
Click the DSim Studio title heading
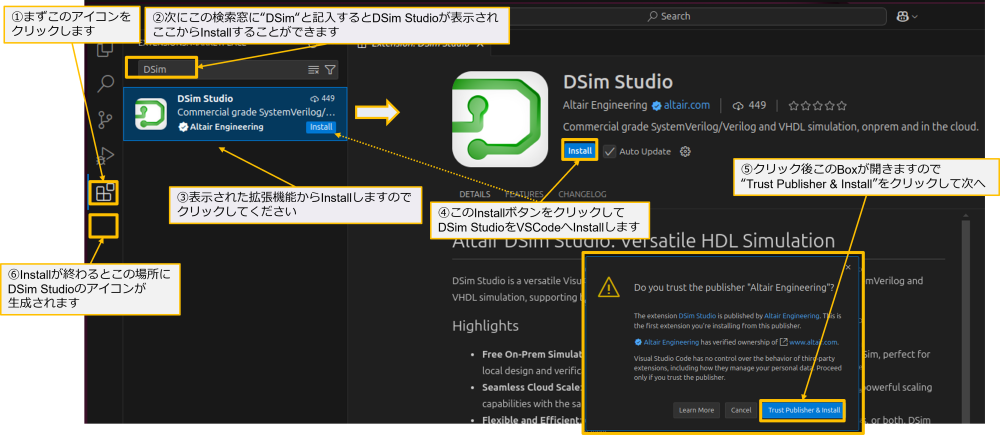618,82
